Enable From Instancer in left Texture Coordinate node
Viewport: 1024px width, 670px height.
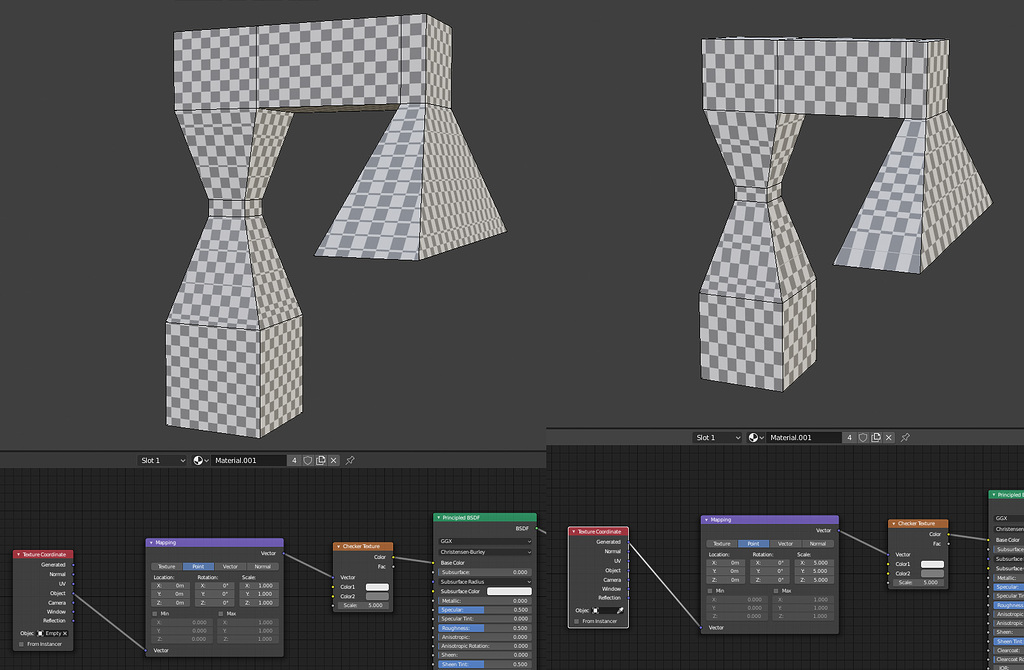click(x=22, y=644)
